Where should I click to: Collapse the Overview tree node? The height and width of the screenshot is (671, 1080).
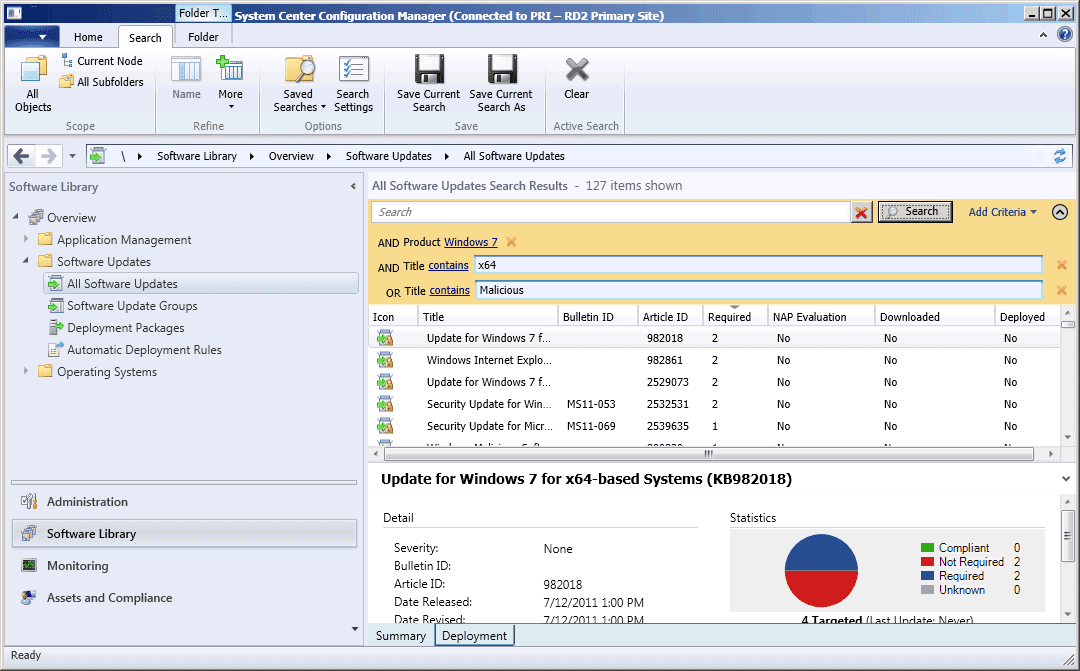16,216
